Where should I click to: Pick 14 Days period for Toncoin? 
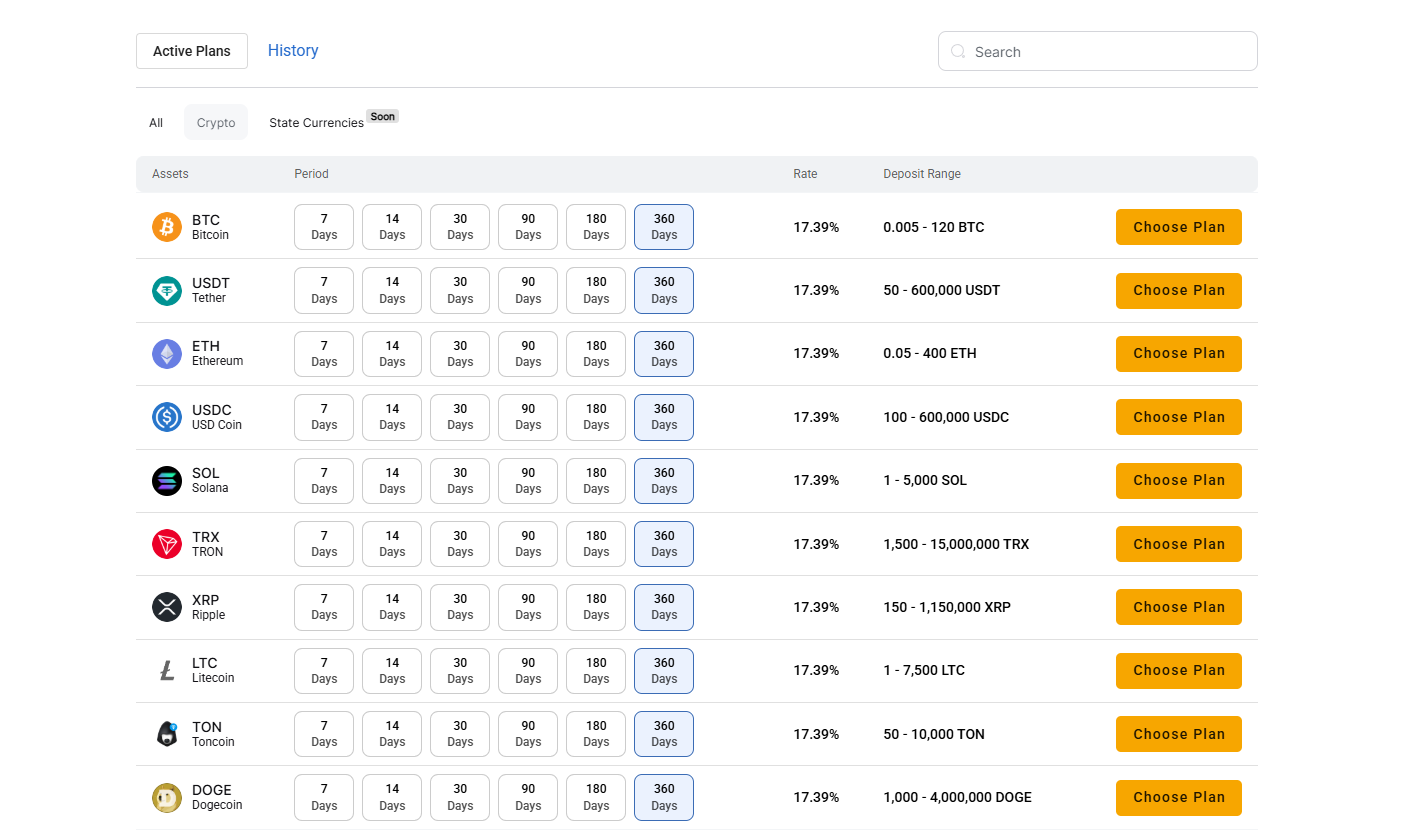(392, 734)
